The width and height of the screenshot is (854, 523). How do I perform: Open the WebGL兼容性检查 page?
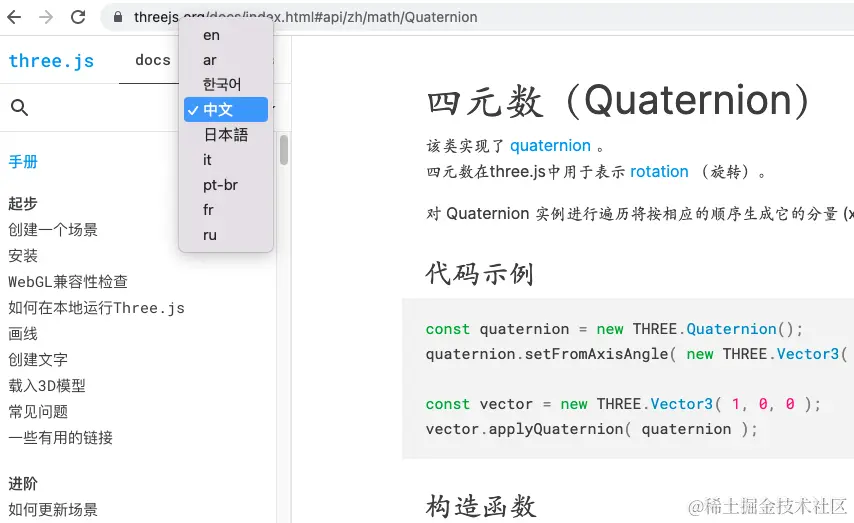(68, 282)
